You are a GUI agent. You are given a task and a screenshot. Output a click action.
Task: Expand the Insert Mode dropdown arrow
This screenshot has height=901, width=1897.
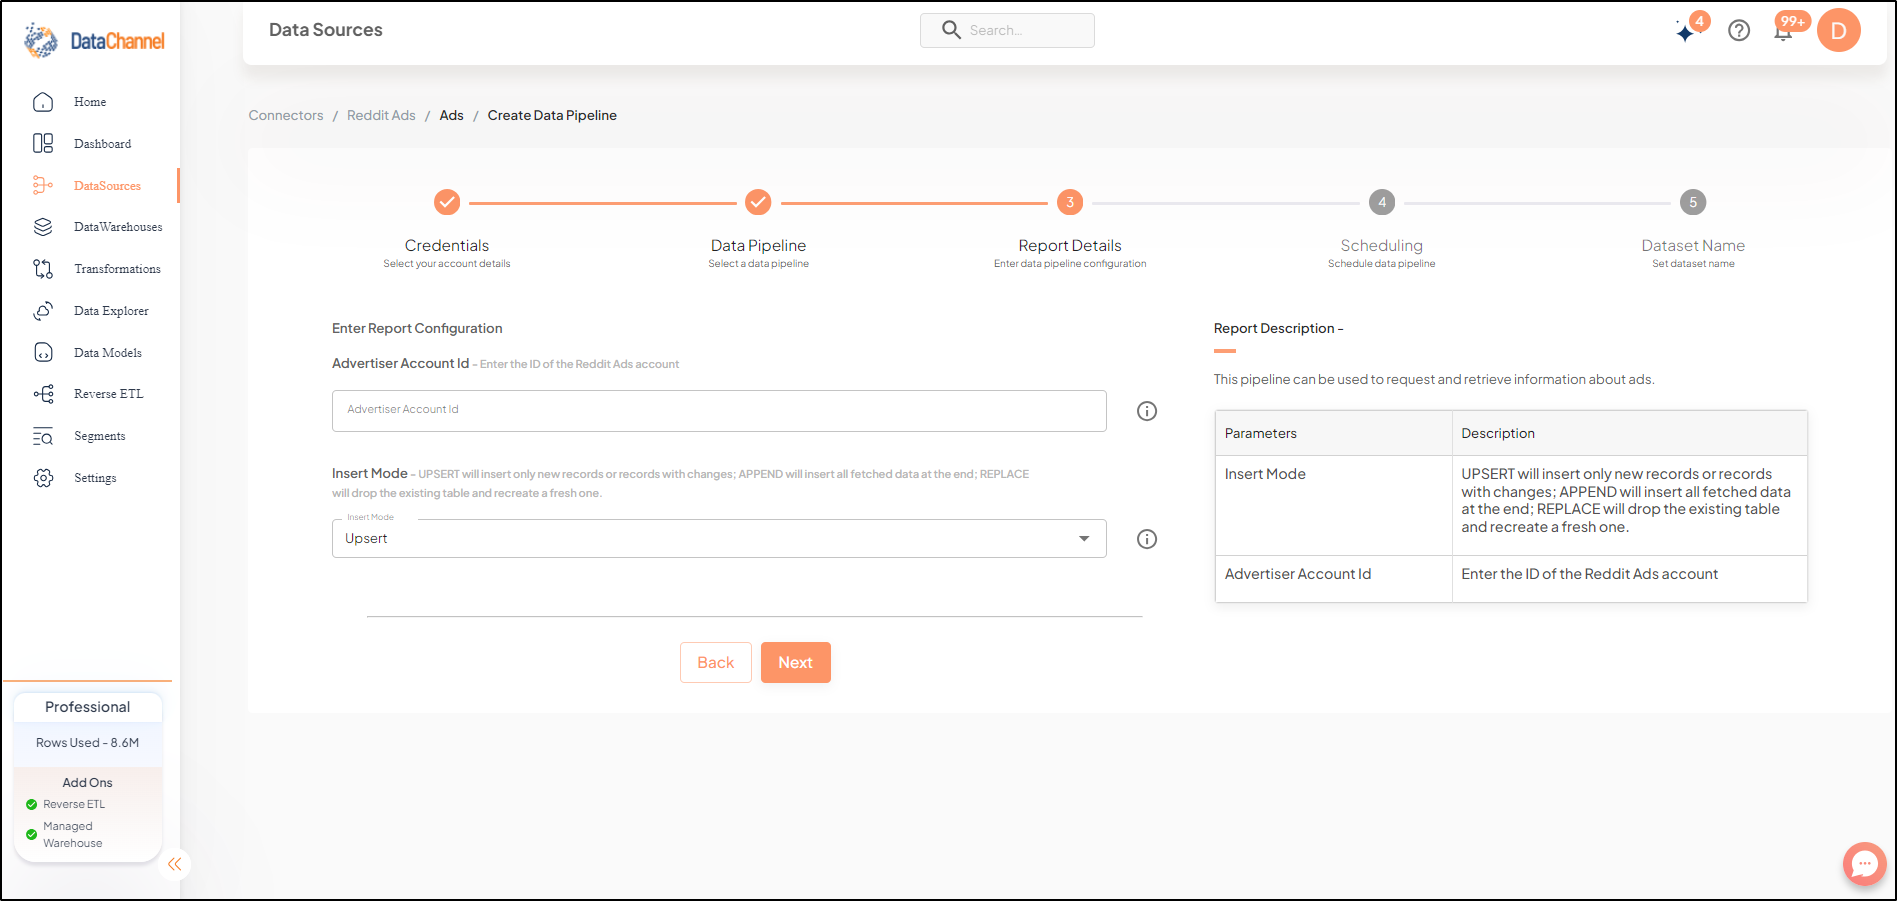tap(1084, 539)
